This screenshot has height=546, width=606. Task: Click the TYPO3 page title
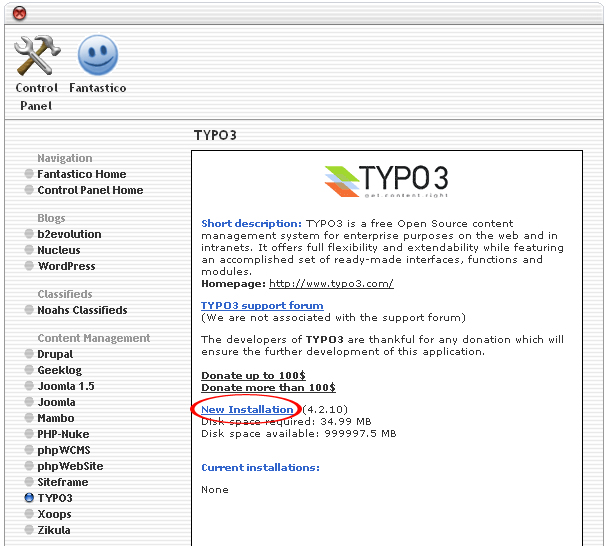215,135
